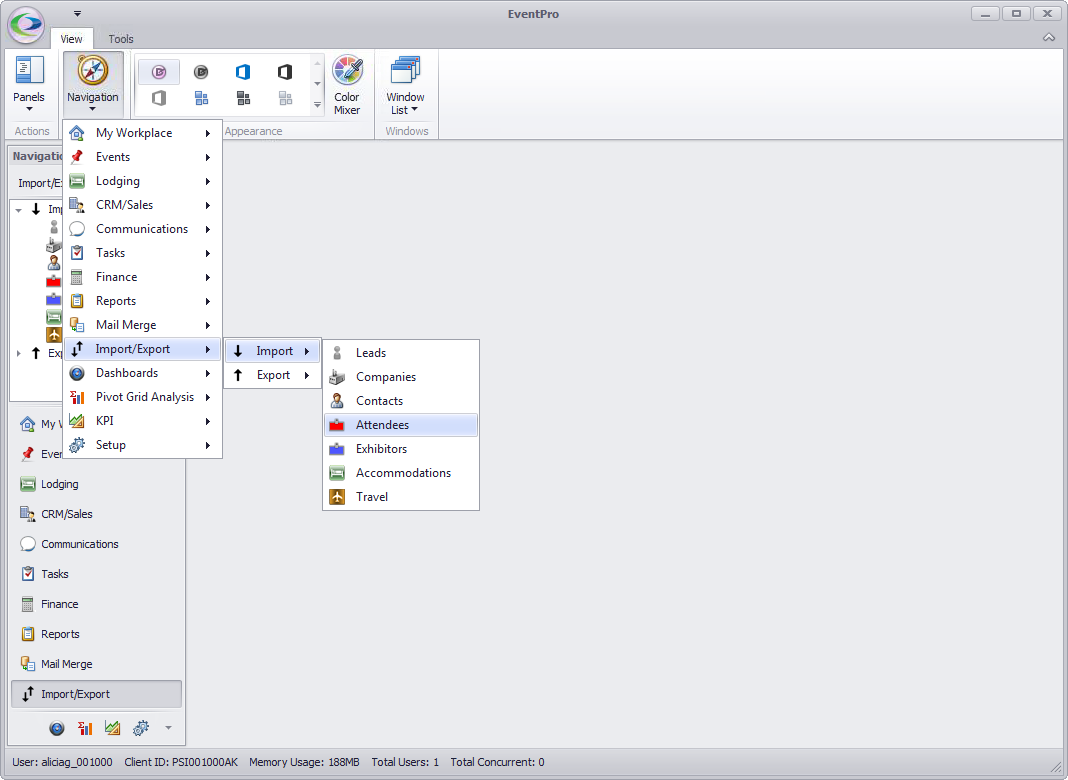Image resolution: width=1068 pixels, height=780 pixels.
Task: Open Reports in the navigation pane
Action: pos(97,634)
